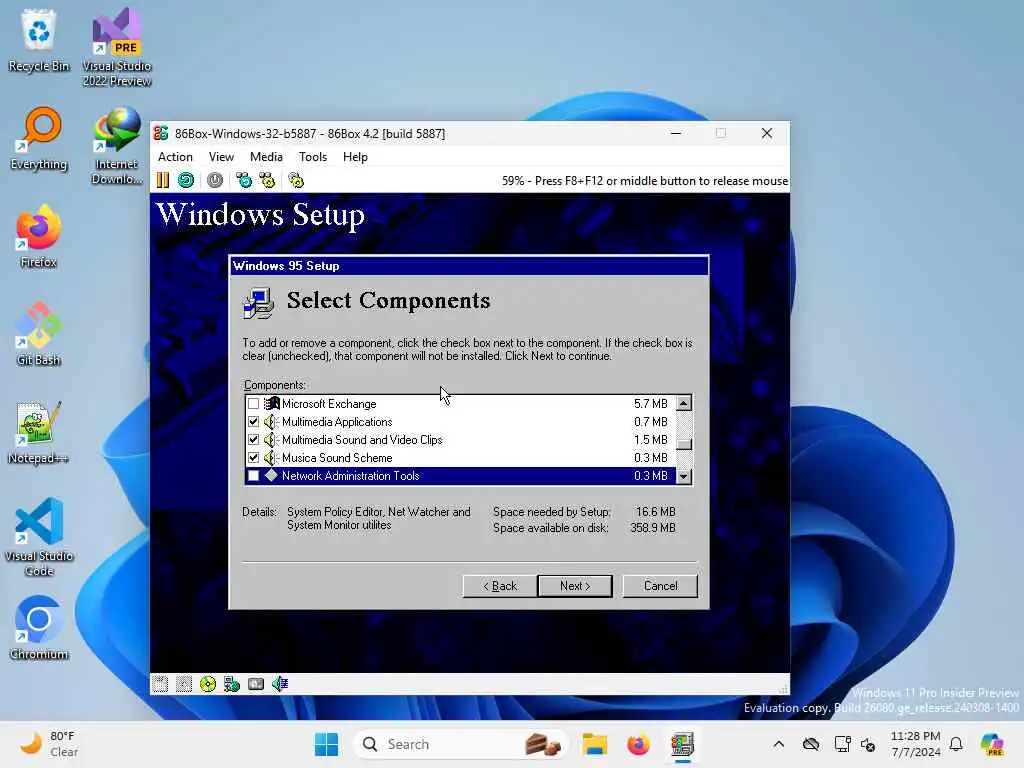Click the teal hard reset toolbar icon
The width and height of the screenshot is (1024, 768).
tap(186, 180)
